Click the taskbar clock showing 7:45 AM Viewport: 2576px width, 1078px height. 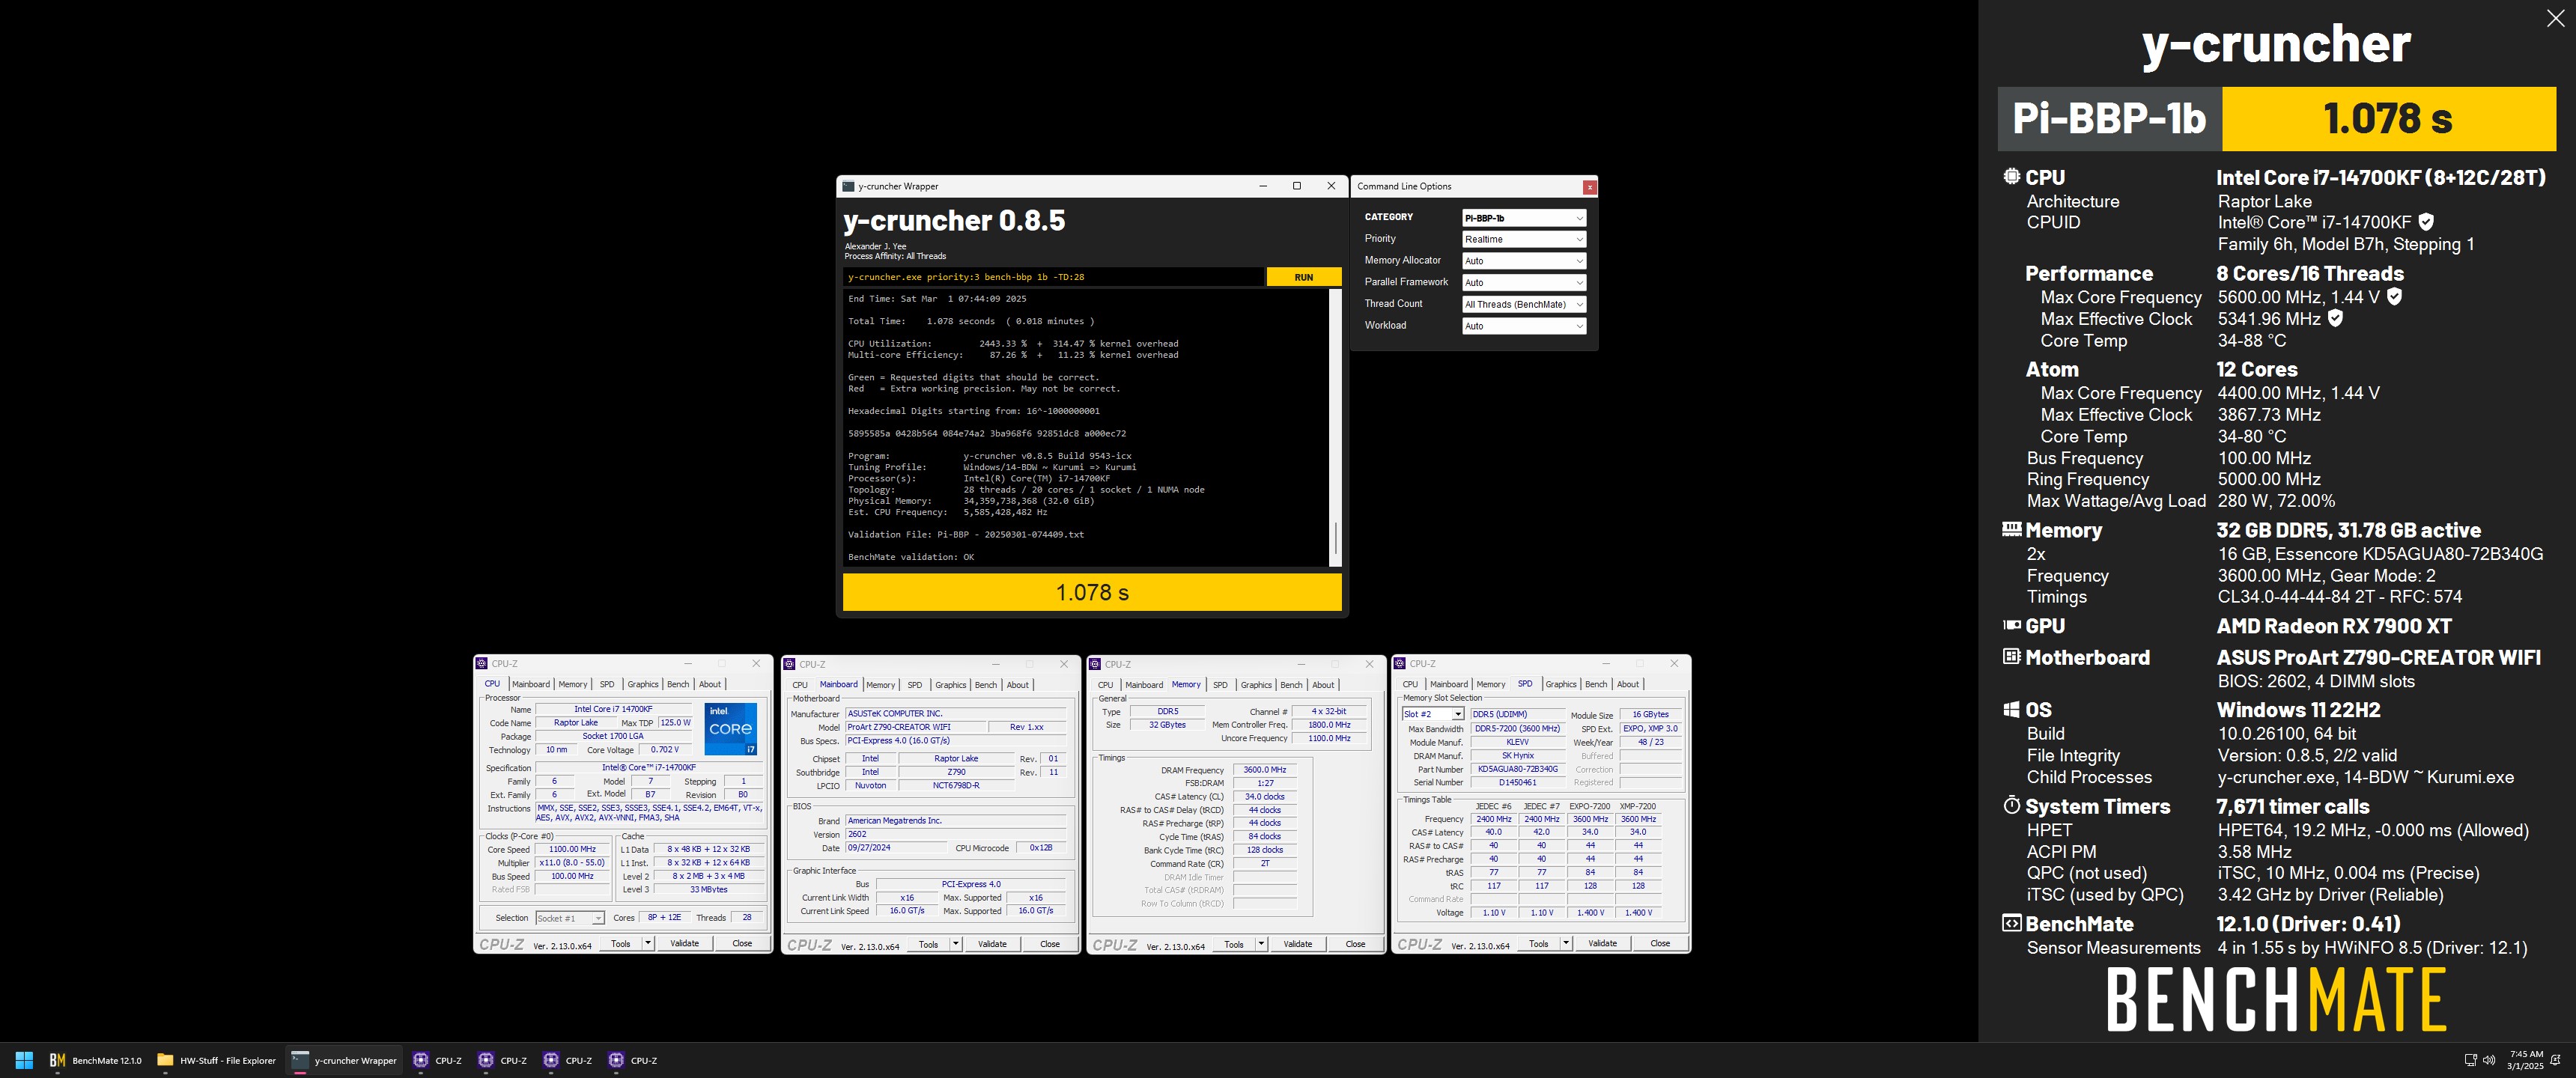tap(2525, 1060)
